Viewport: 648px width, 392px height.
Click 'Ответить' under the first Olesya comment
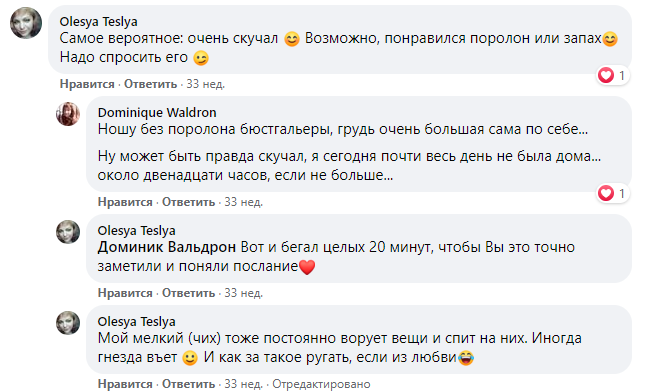[150, 84]
